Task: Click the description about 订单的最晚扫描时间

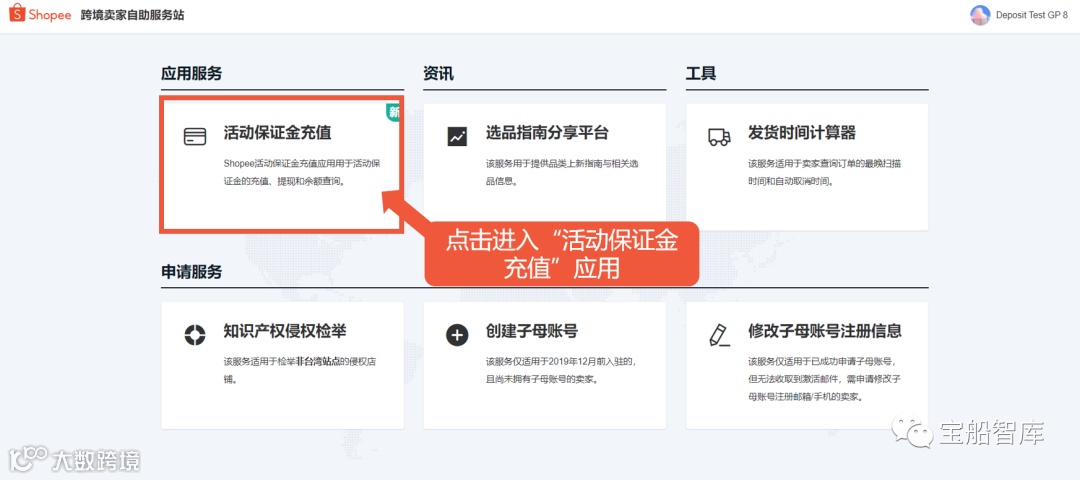Action: (826, 173)
